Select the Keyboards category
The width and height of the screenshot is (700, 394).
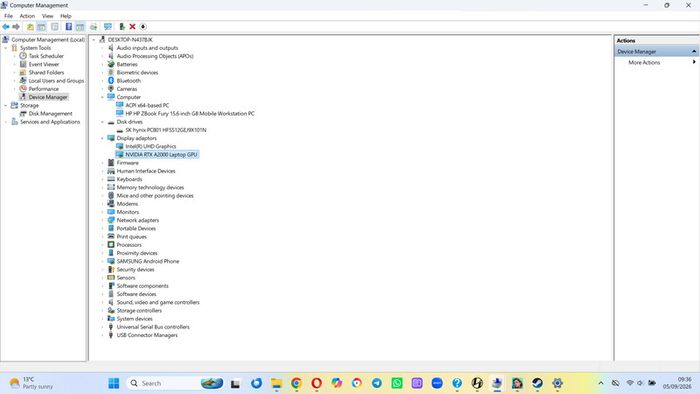click(129, 179)
